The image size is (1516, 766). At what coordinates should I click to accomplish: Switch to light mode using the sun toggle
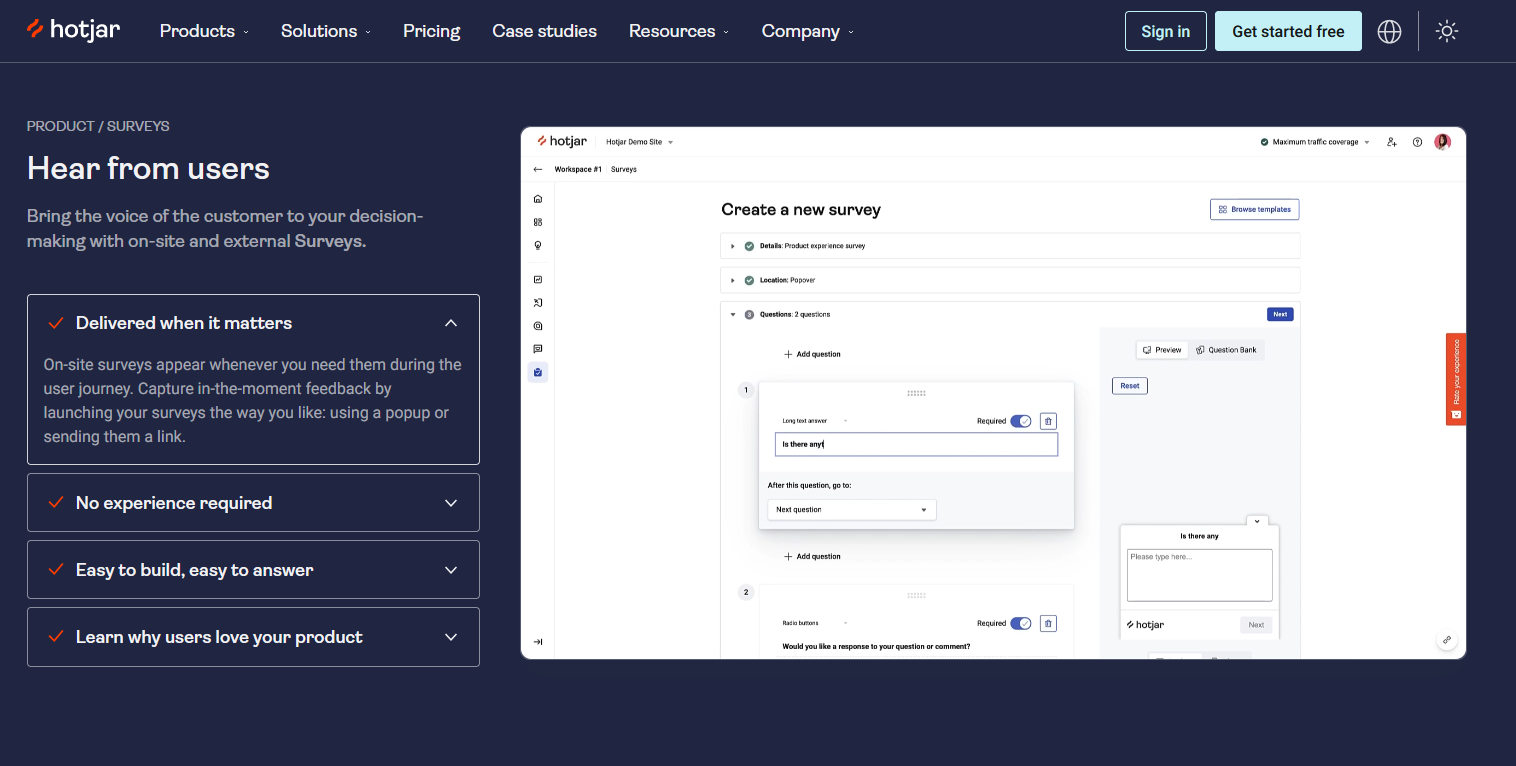click(x=1447, y=31)
